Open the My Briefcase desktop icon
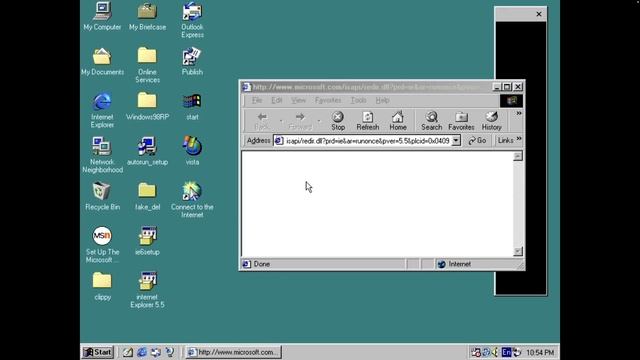640x360 pixels. pos(147,16)
